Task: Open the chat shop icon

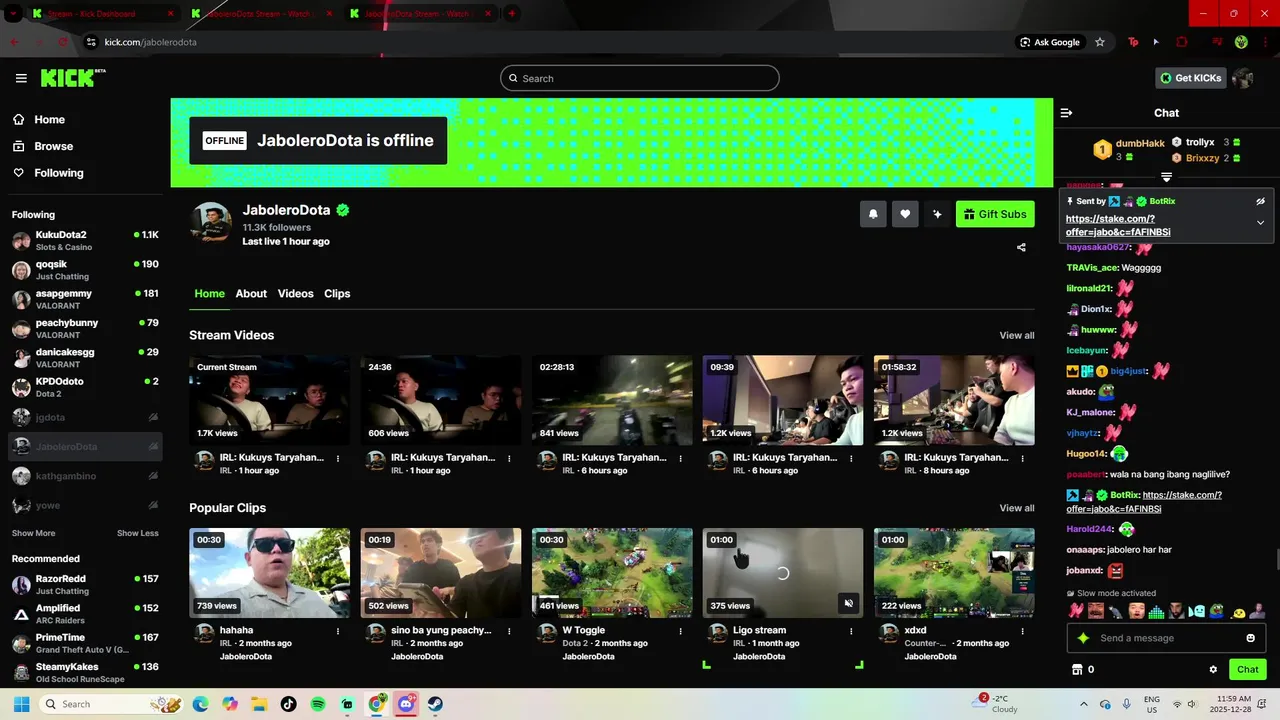Action: click(1077, 670)
